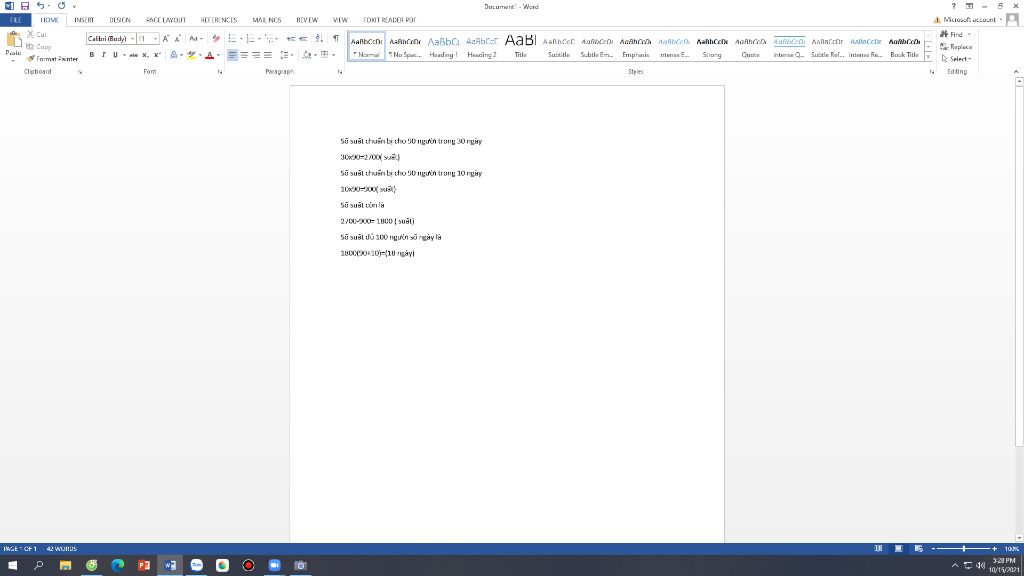Click the Format Painter brush icon
Image resolution: width=1024 pixels, height=576 pixels.
pyautogui.click(x=29, y=59)
